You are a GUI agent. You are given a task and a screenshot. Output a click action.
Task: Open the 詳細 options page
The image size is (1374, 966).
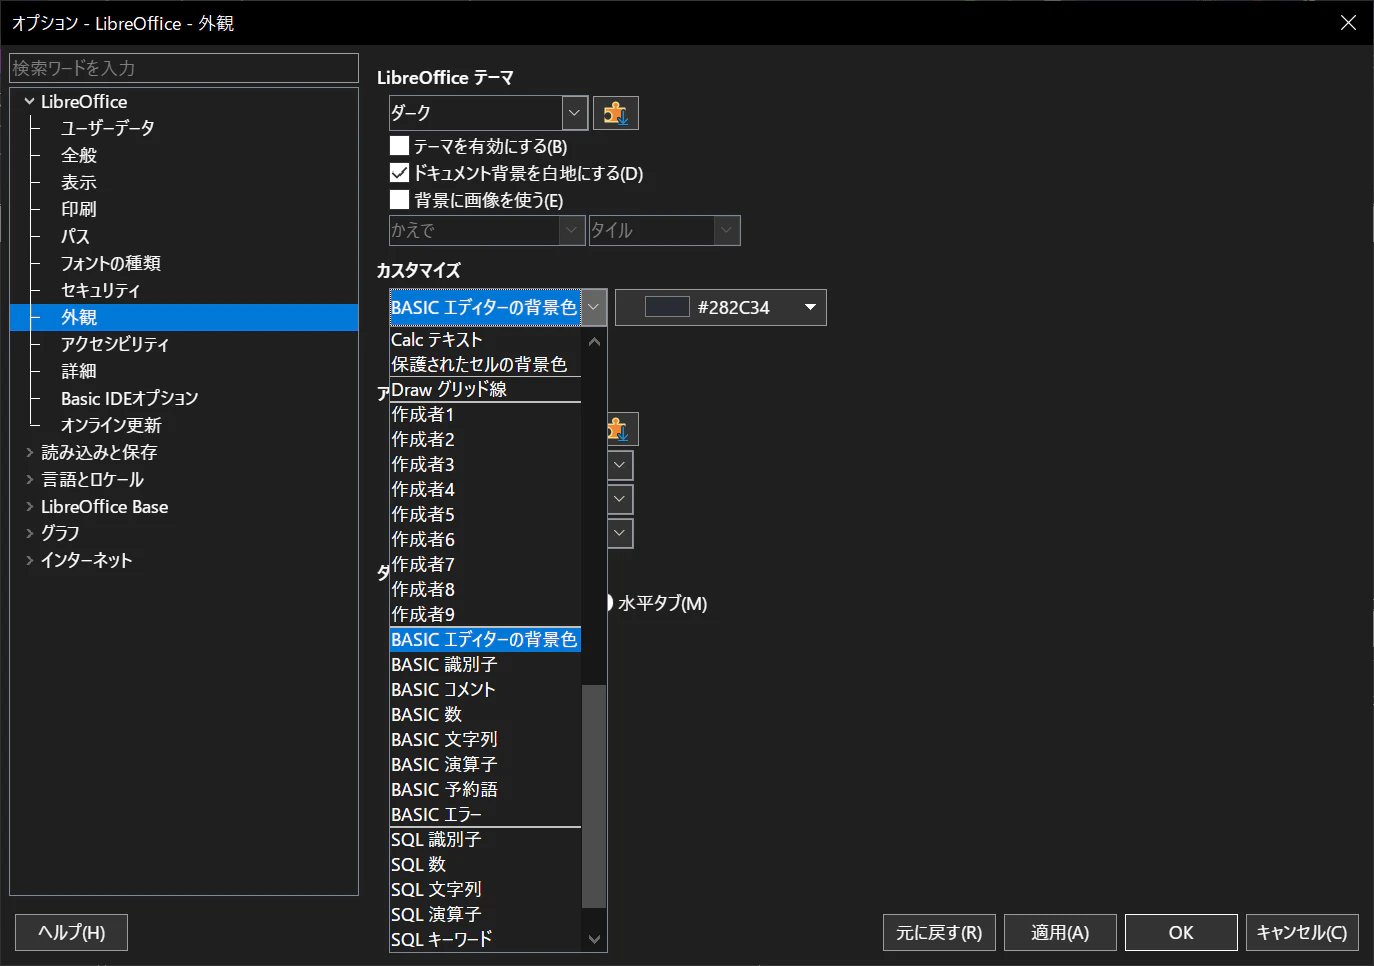79,371
